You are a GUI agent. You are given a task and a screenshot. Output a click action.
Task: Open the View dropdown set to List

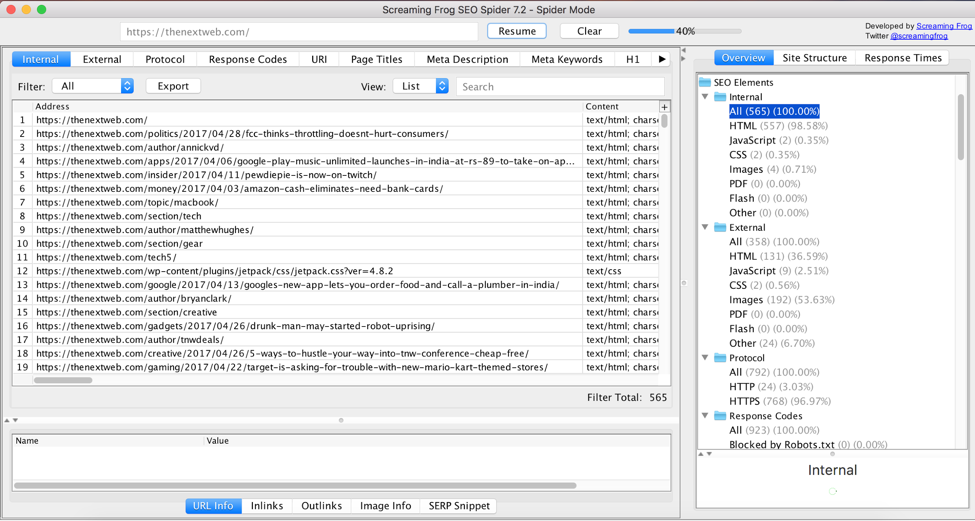tap(421, 86)
